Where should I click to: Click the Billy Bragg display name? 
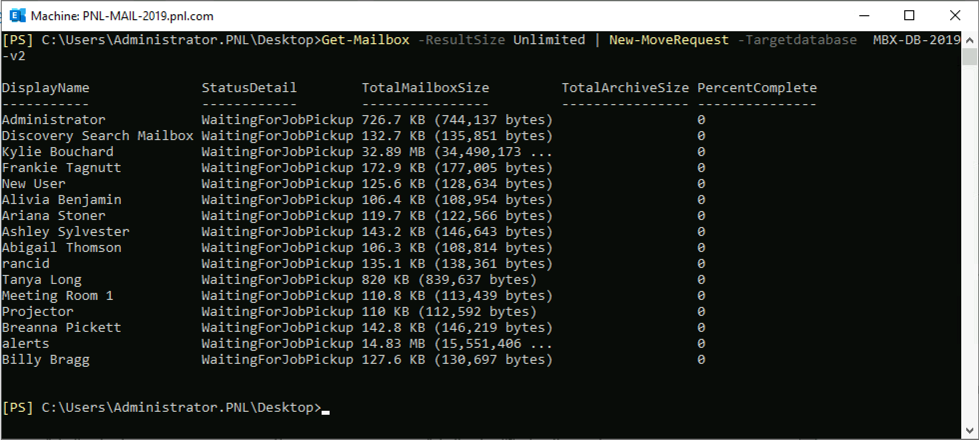[45, 360]
